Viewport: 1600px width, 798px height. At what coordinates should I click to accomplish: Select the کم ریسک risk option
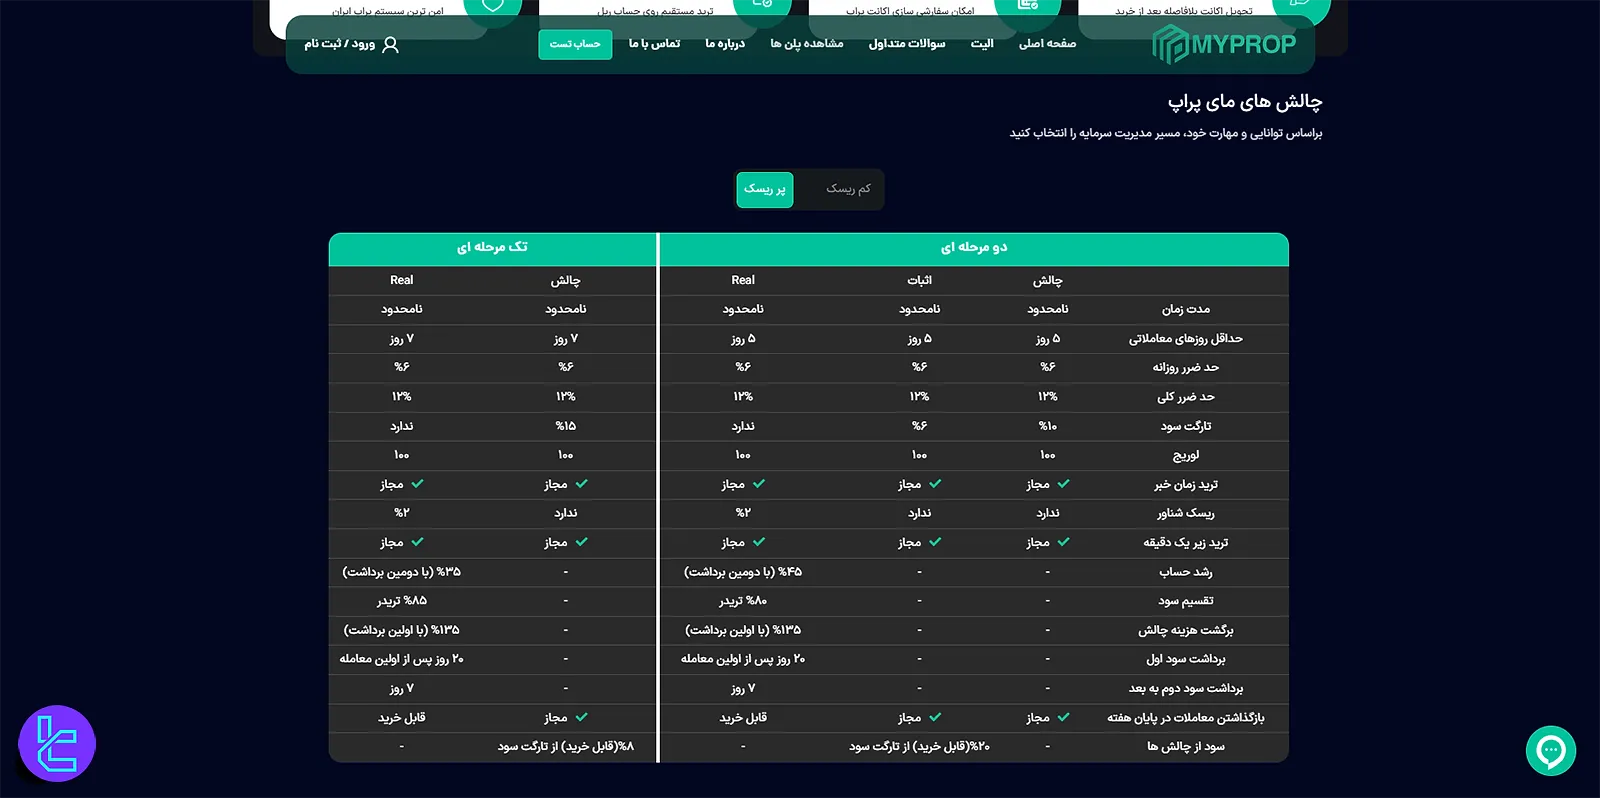click(848, 189)
